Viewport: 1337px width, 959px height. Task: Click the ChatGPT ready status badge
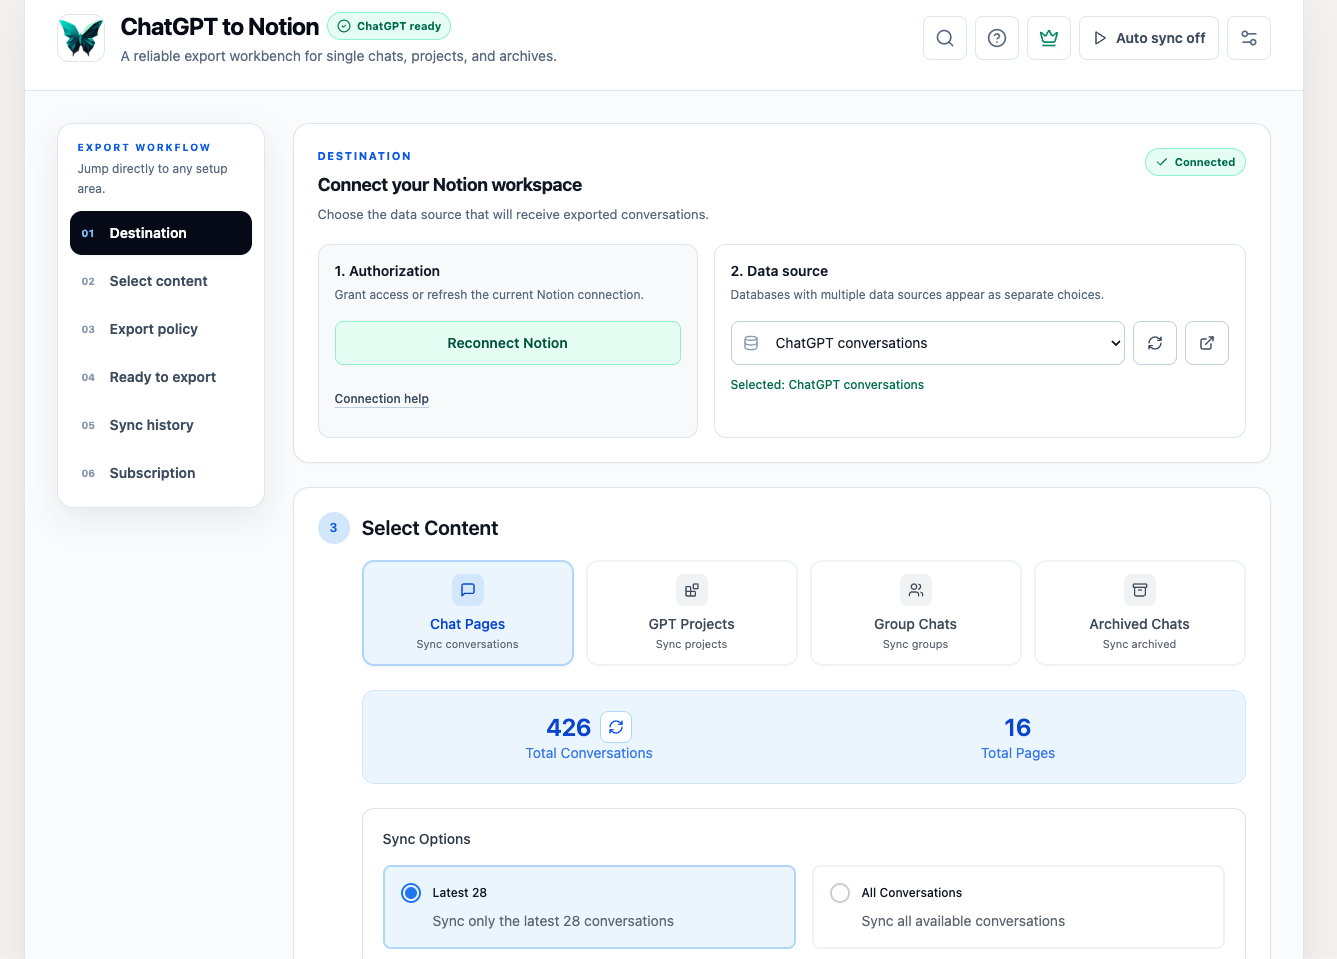(389, 26)
